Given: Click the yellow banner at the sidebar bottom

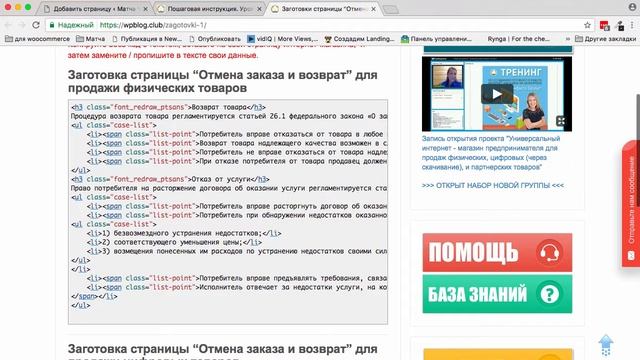Looking at the screenshot, I should point(498,354).
